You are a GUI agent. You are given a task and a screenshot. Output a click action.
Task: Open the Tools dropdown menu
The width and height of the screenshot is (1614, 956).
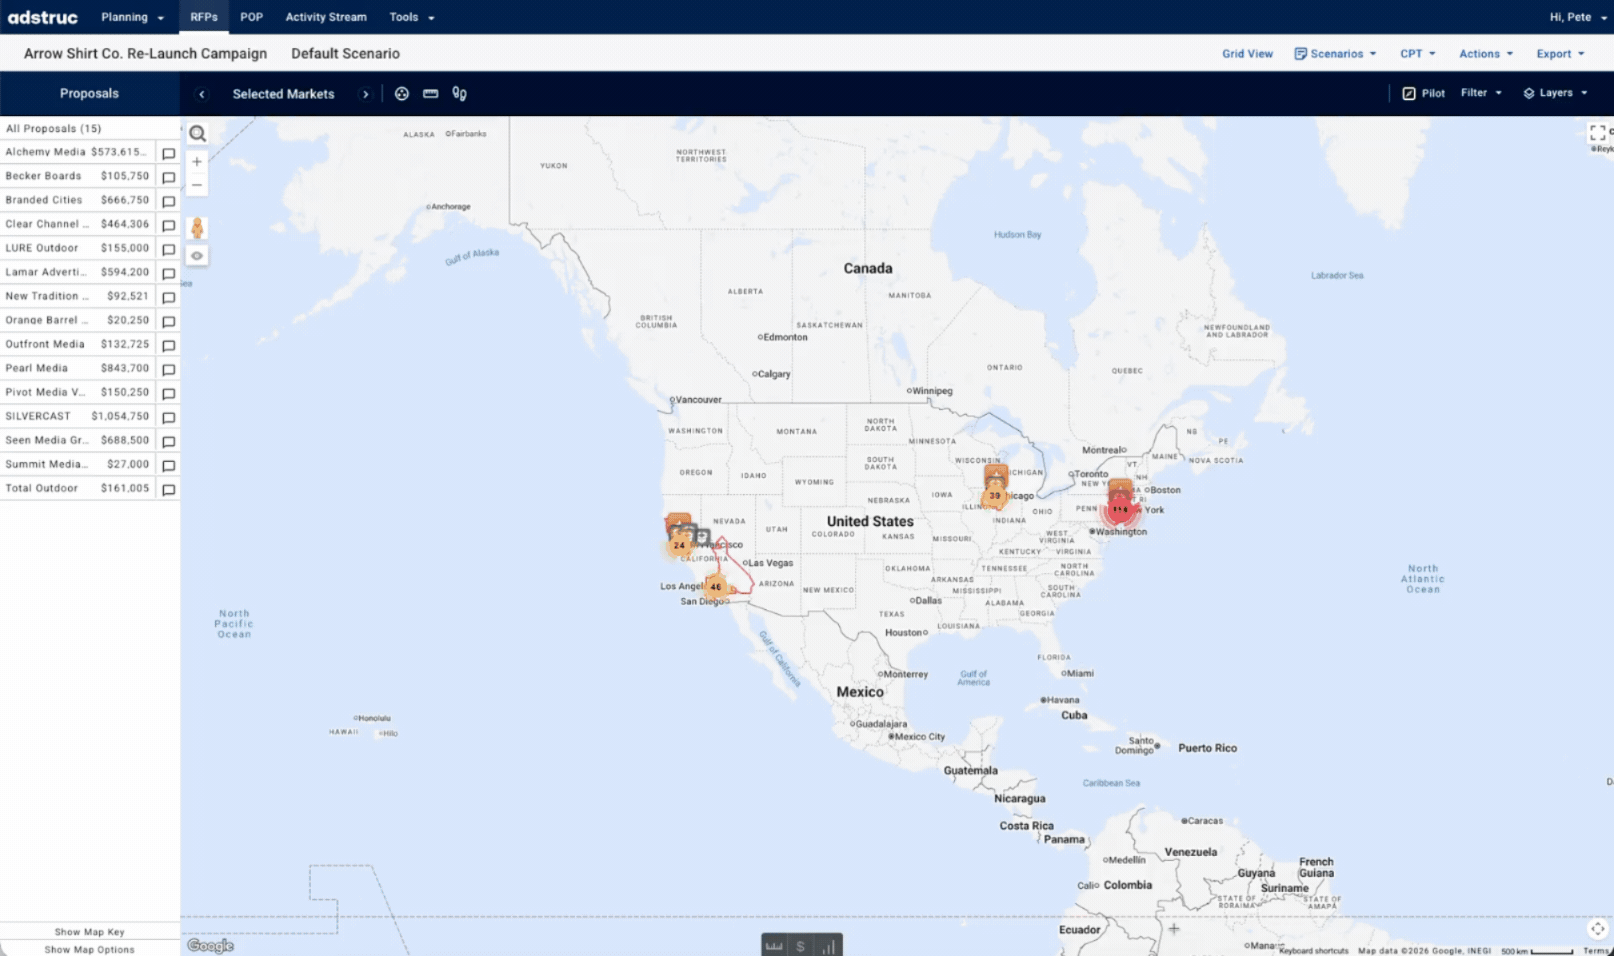412,17
